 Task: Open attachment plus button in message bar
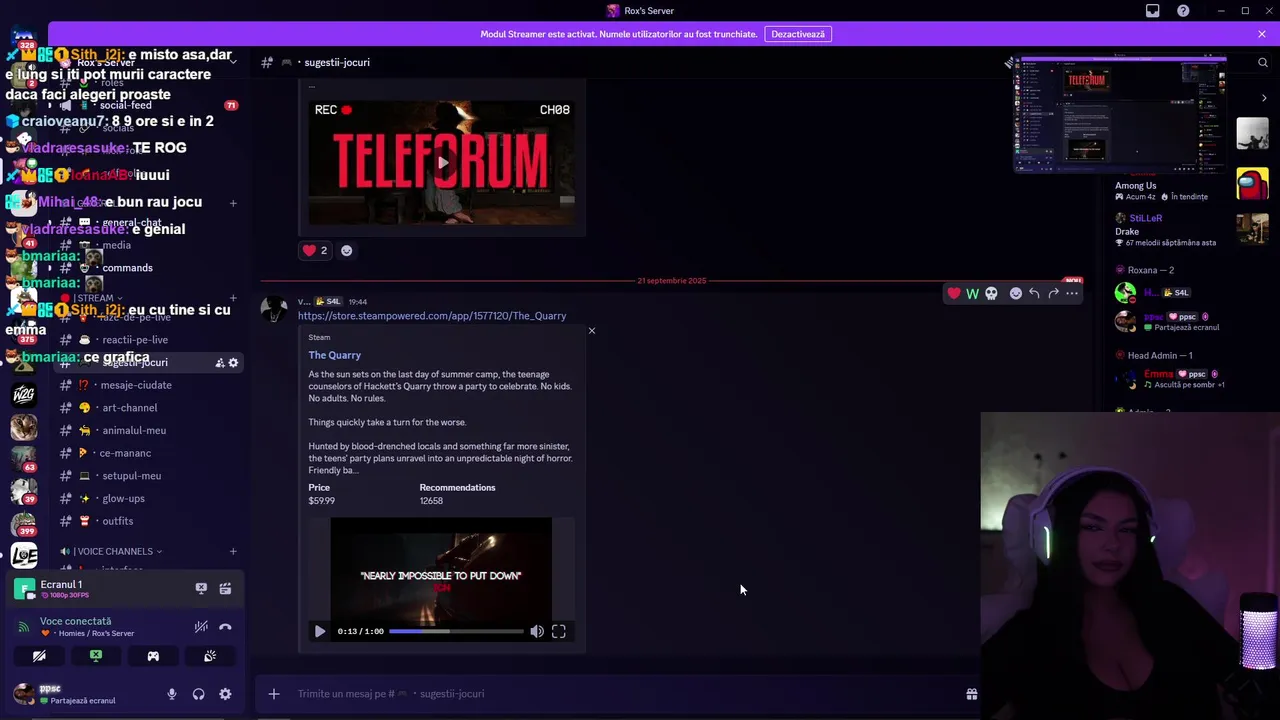click(273, 694)
